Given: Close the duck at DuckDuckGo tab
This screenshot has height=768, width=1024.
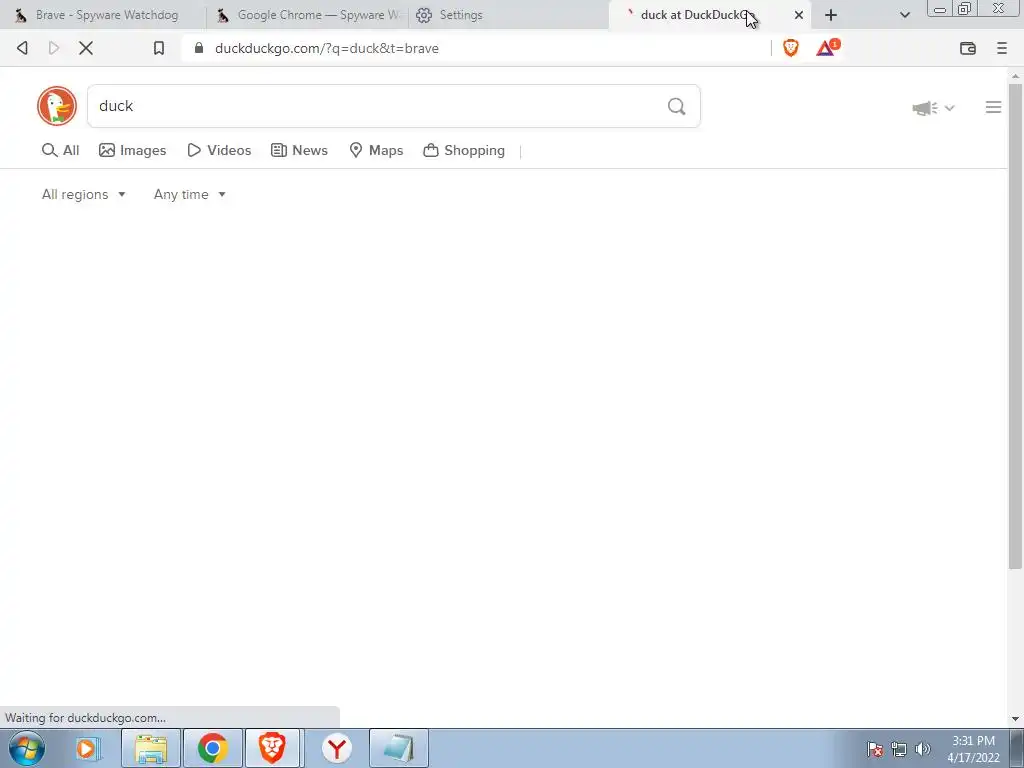Looking at the screenshot, I should click(798, 15).
